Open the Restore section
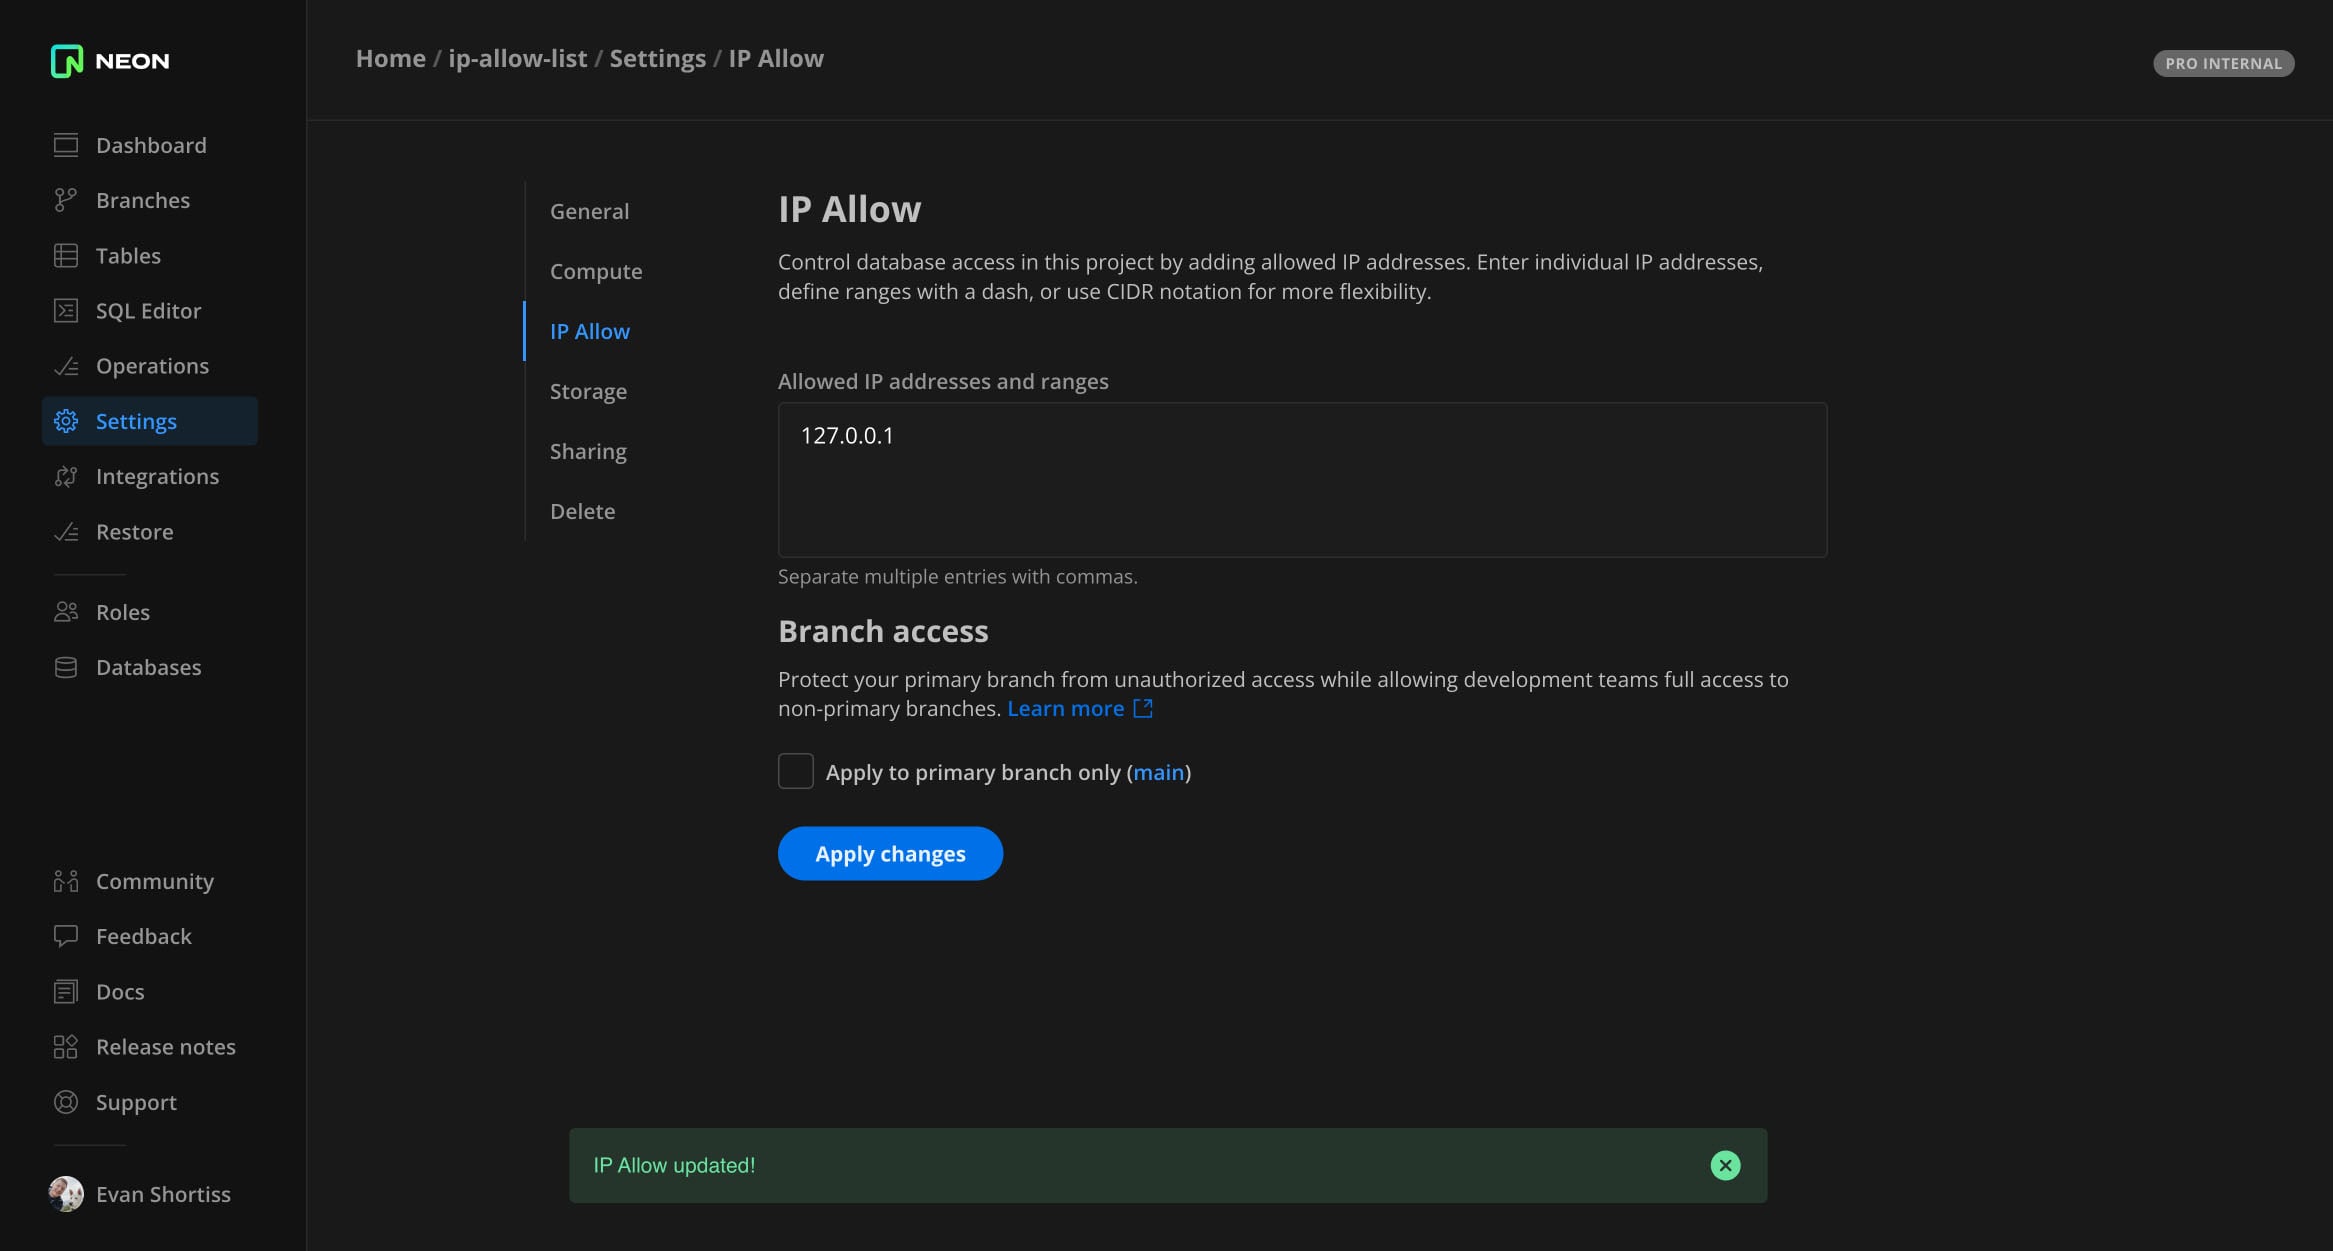 (x=134, y=531)
